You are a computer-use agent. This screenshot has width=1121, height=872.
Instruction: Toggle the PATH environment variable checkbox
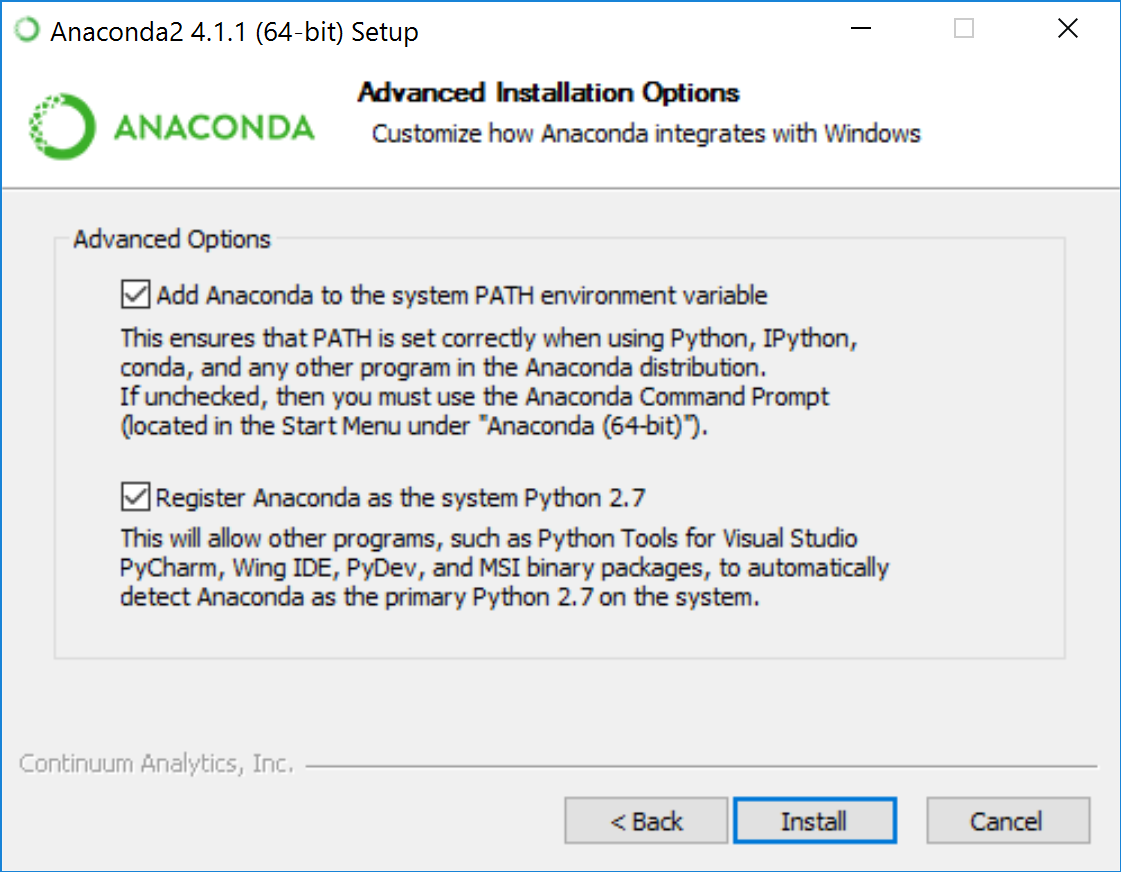[135, 293]
